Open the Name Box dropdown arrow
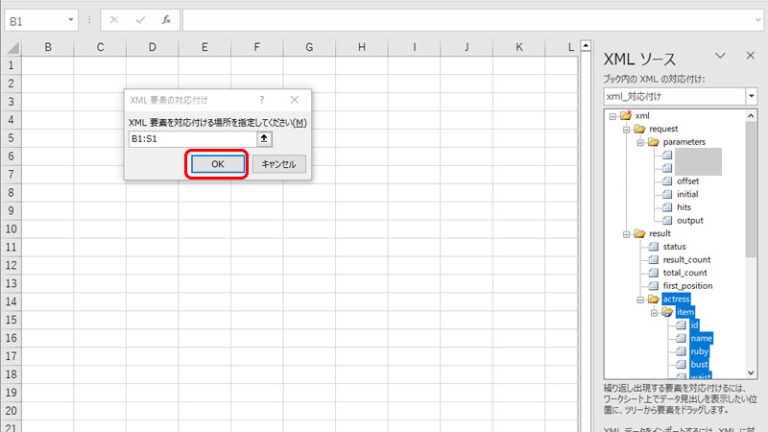Image resolution: width=768 pixels, height=432 pixels. point(71,19)
